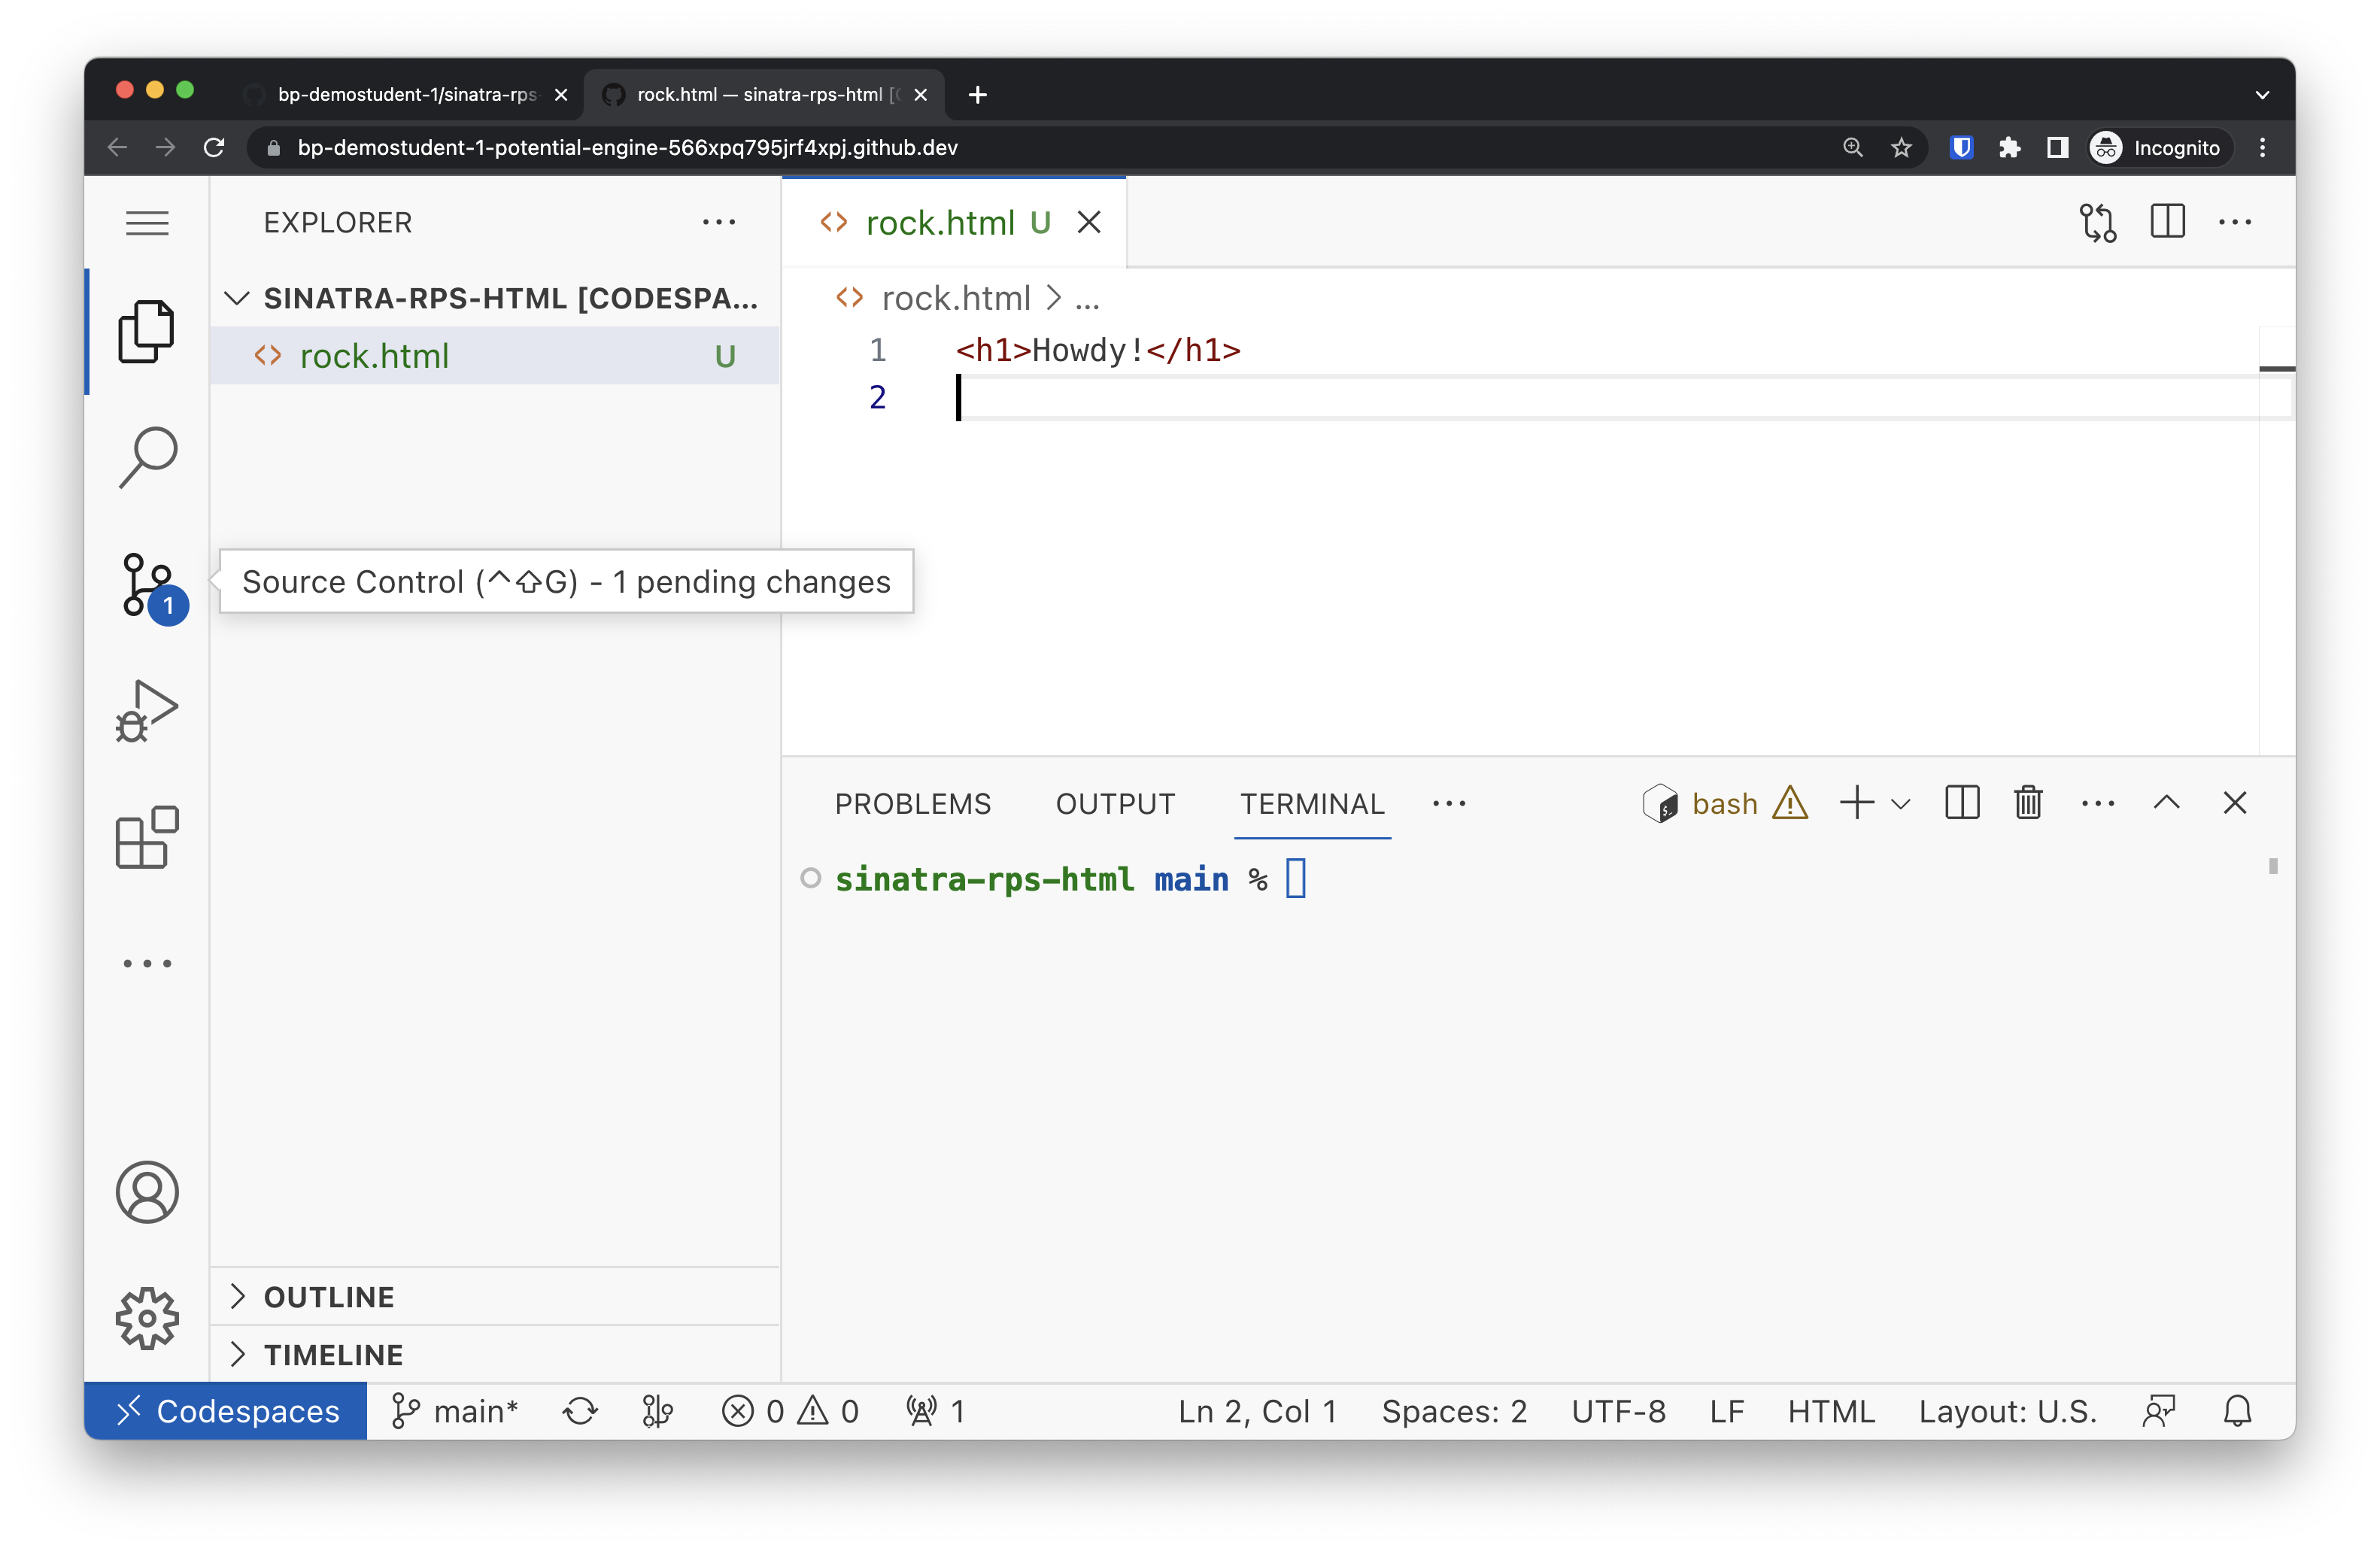Expand the OUTLINE section
Viewport: 2380px width, 1551px height.
click(329, 1297)
